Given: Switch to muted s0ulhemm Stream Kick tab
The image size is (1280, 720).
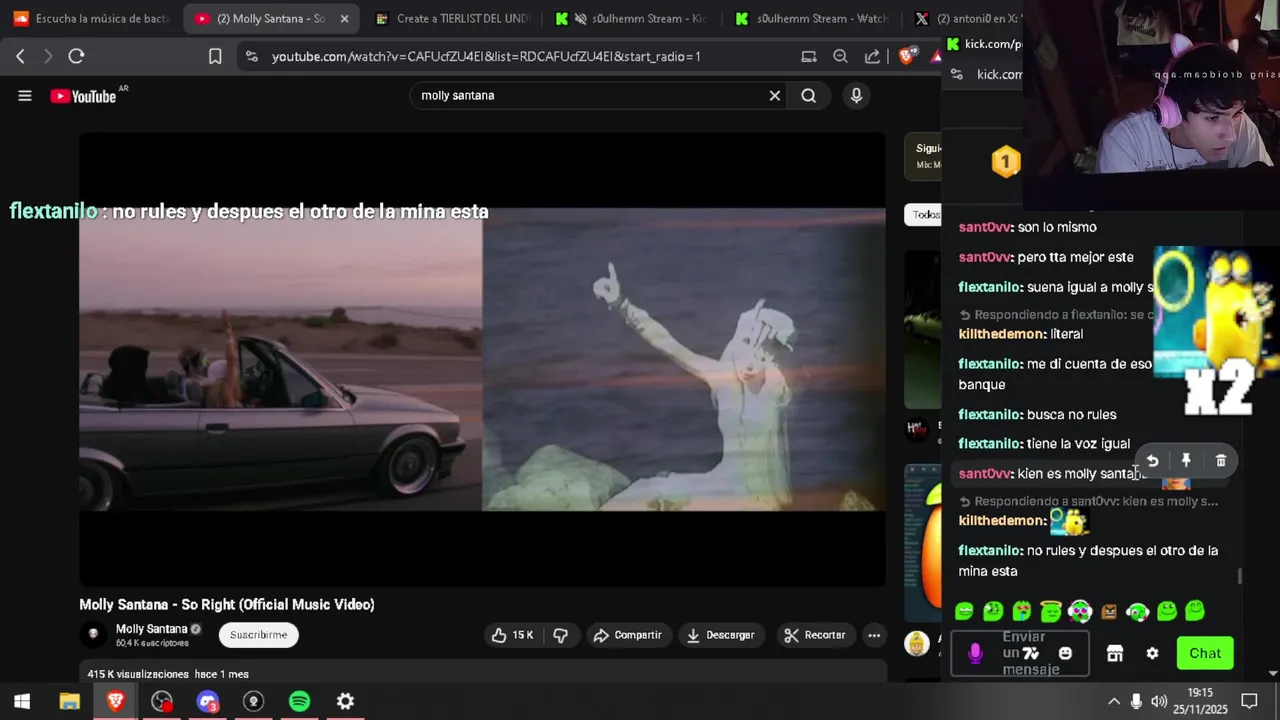Looking at the screenshot, I should pos(632,18).
